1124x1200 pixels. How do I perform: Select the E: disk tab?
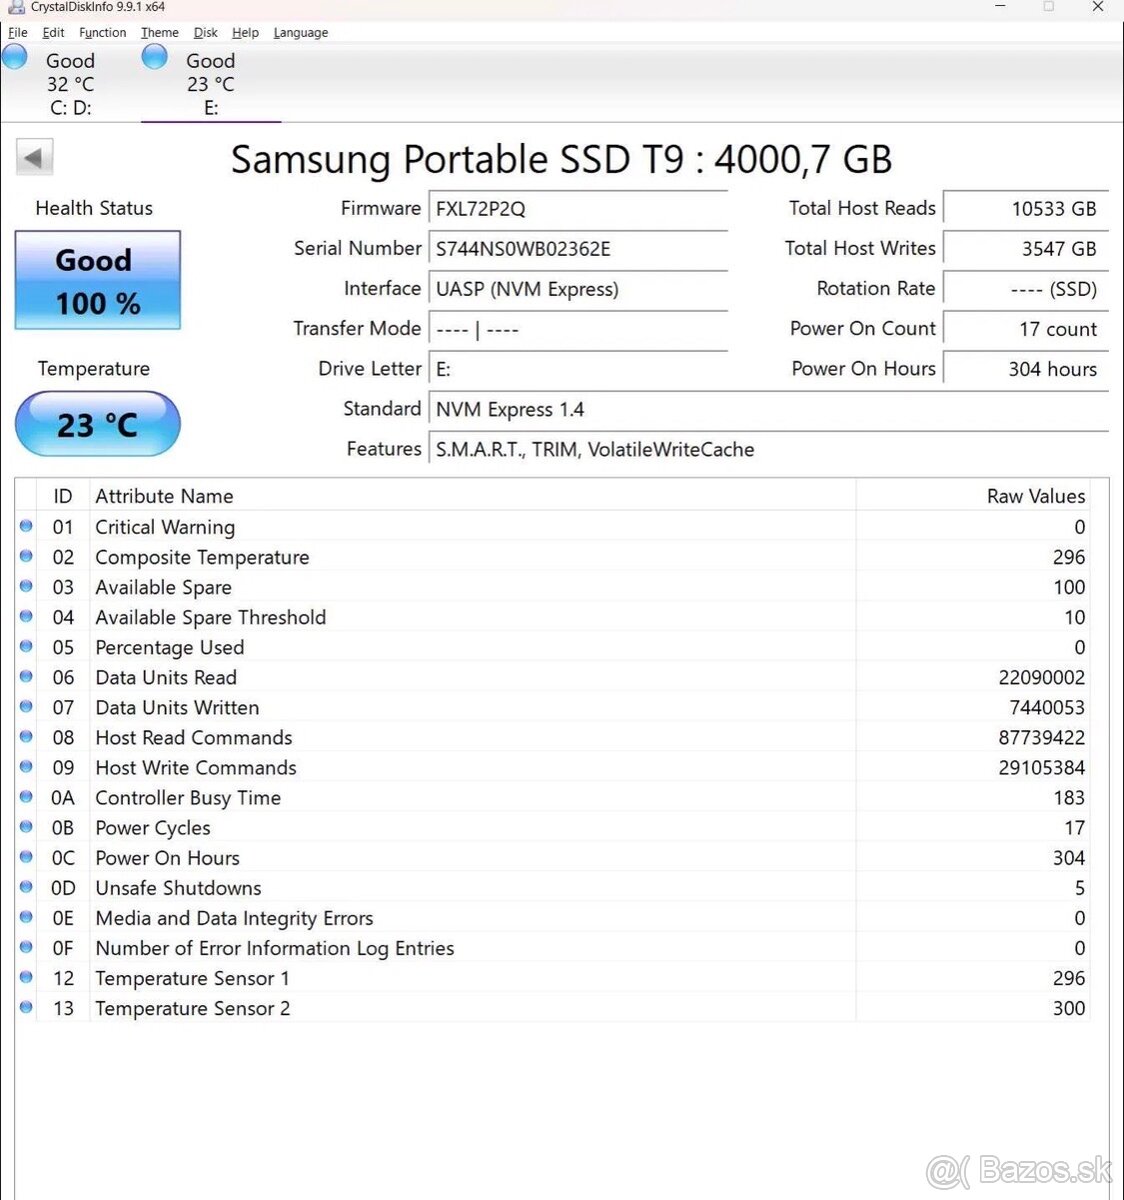(210, 84)
